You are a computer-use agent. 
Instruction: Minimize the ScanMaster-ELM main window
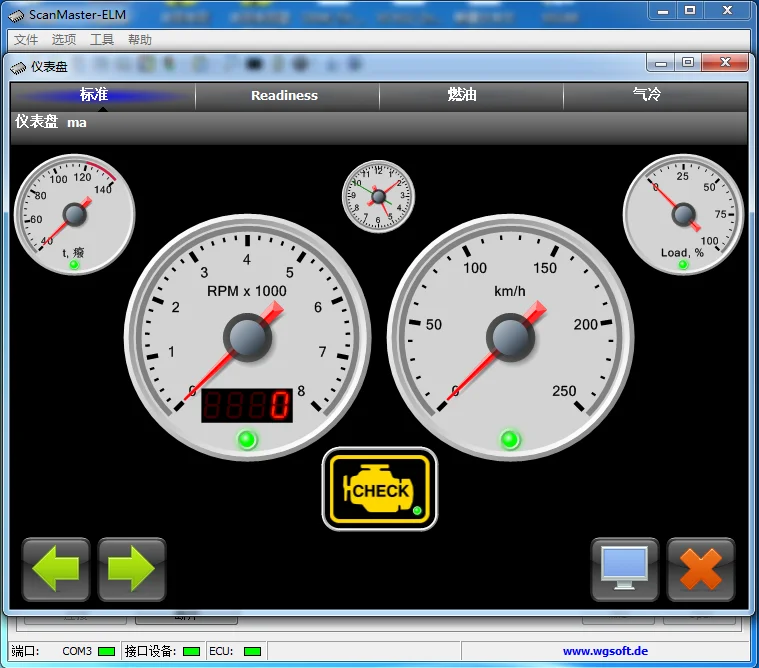(x=663, y=11)
